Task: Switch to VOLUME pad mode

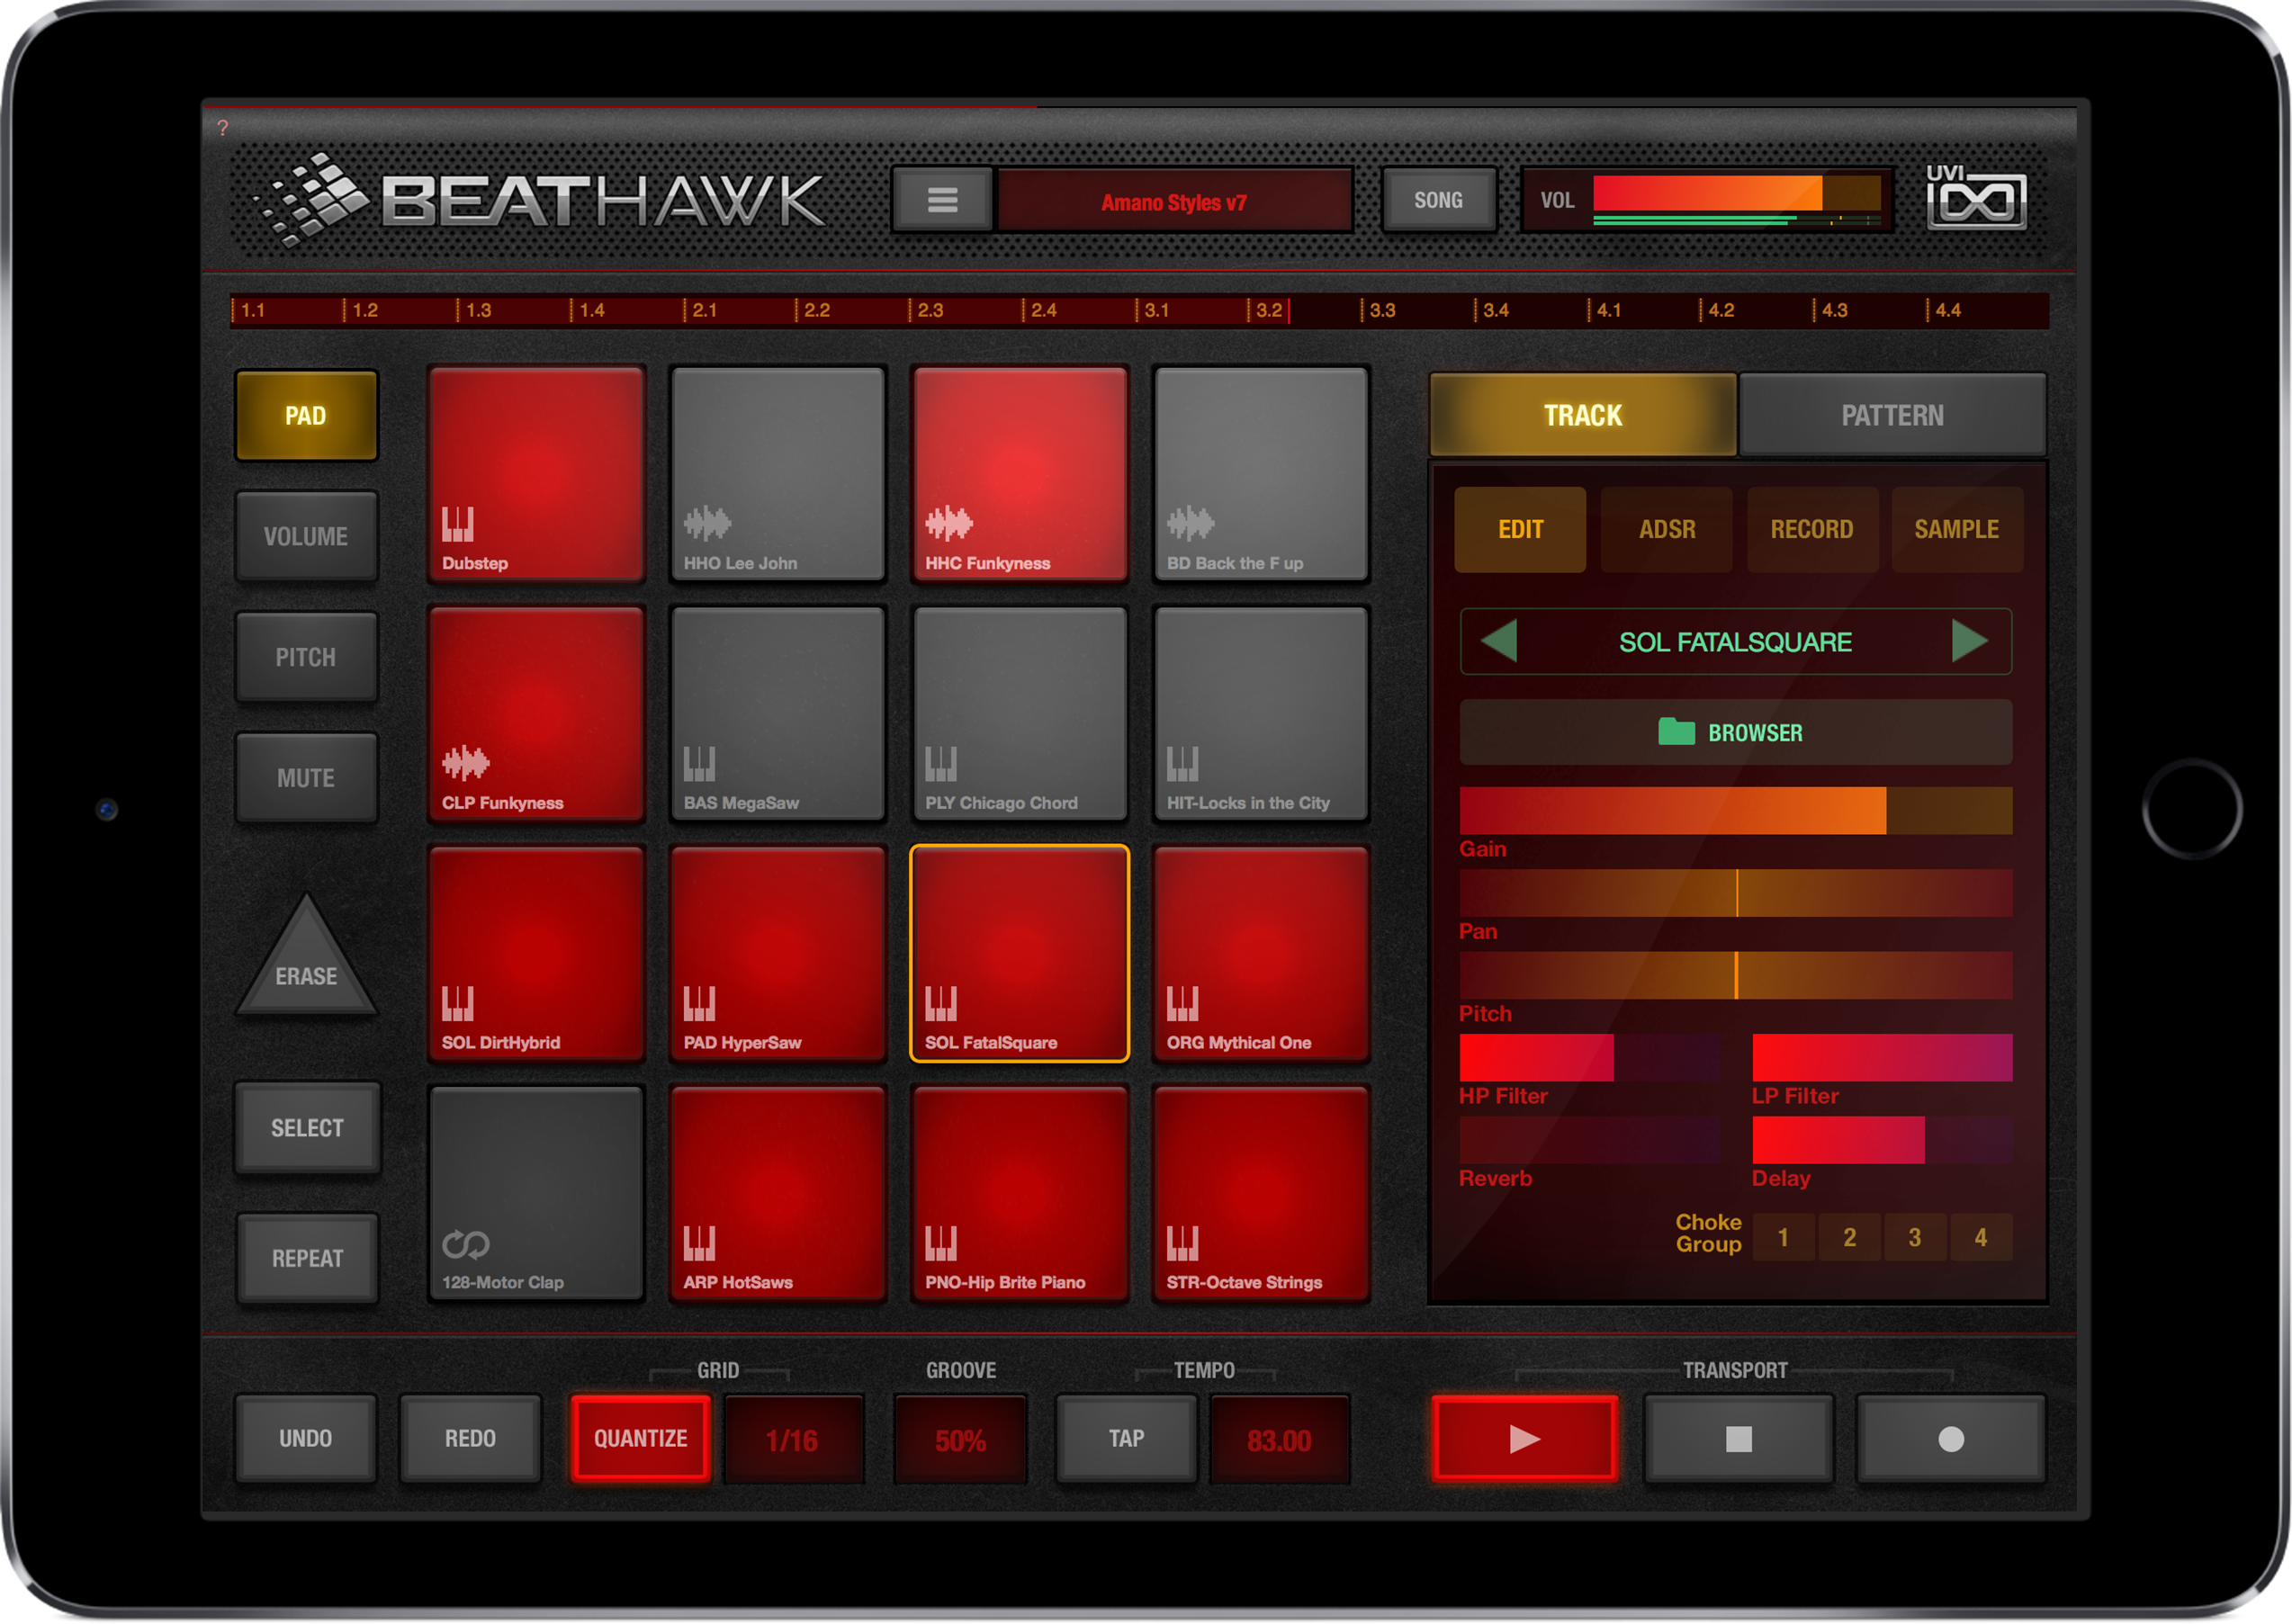Action: tap(306, 537)
